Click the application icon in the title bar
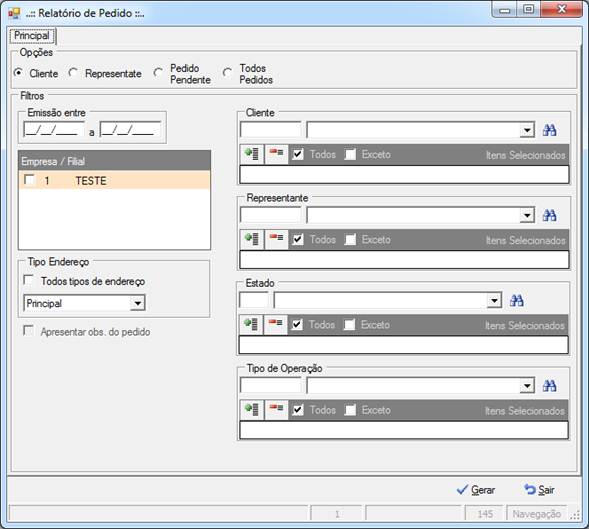 click(x=14, y=13)
